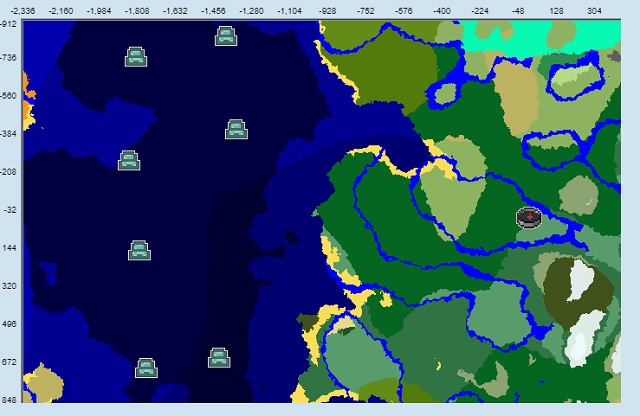Click the -576 horizontal axis label

(x=404, y=11)
